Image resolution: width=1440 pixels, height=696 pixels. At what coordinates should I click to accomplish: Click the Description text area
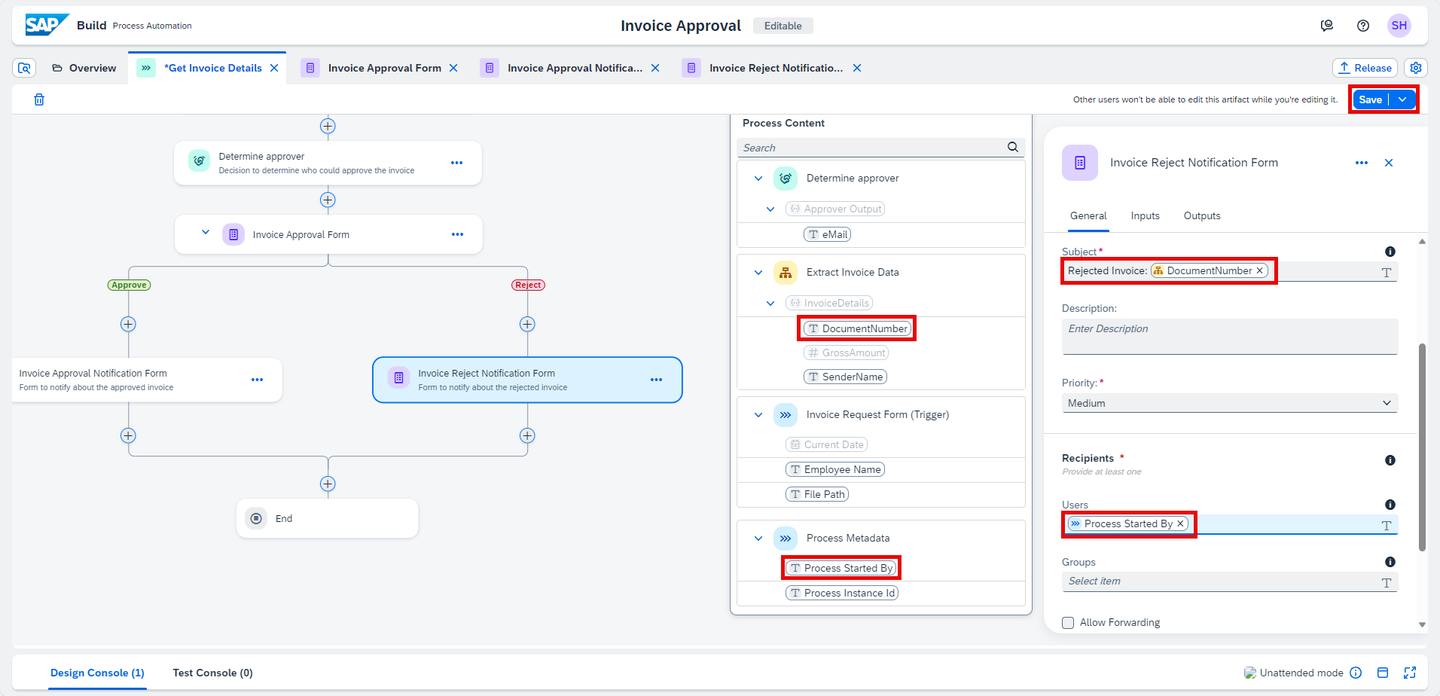1229,336
